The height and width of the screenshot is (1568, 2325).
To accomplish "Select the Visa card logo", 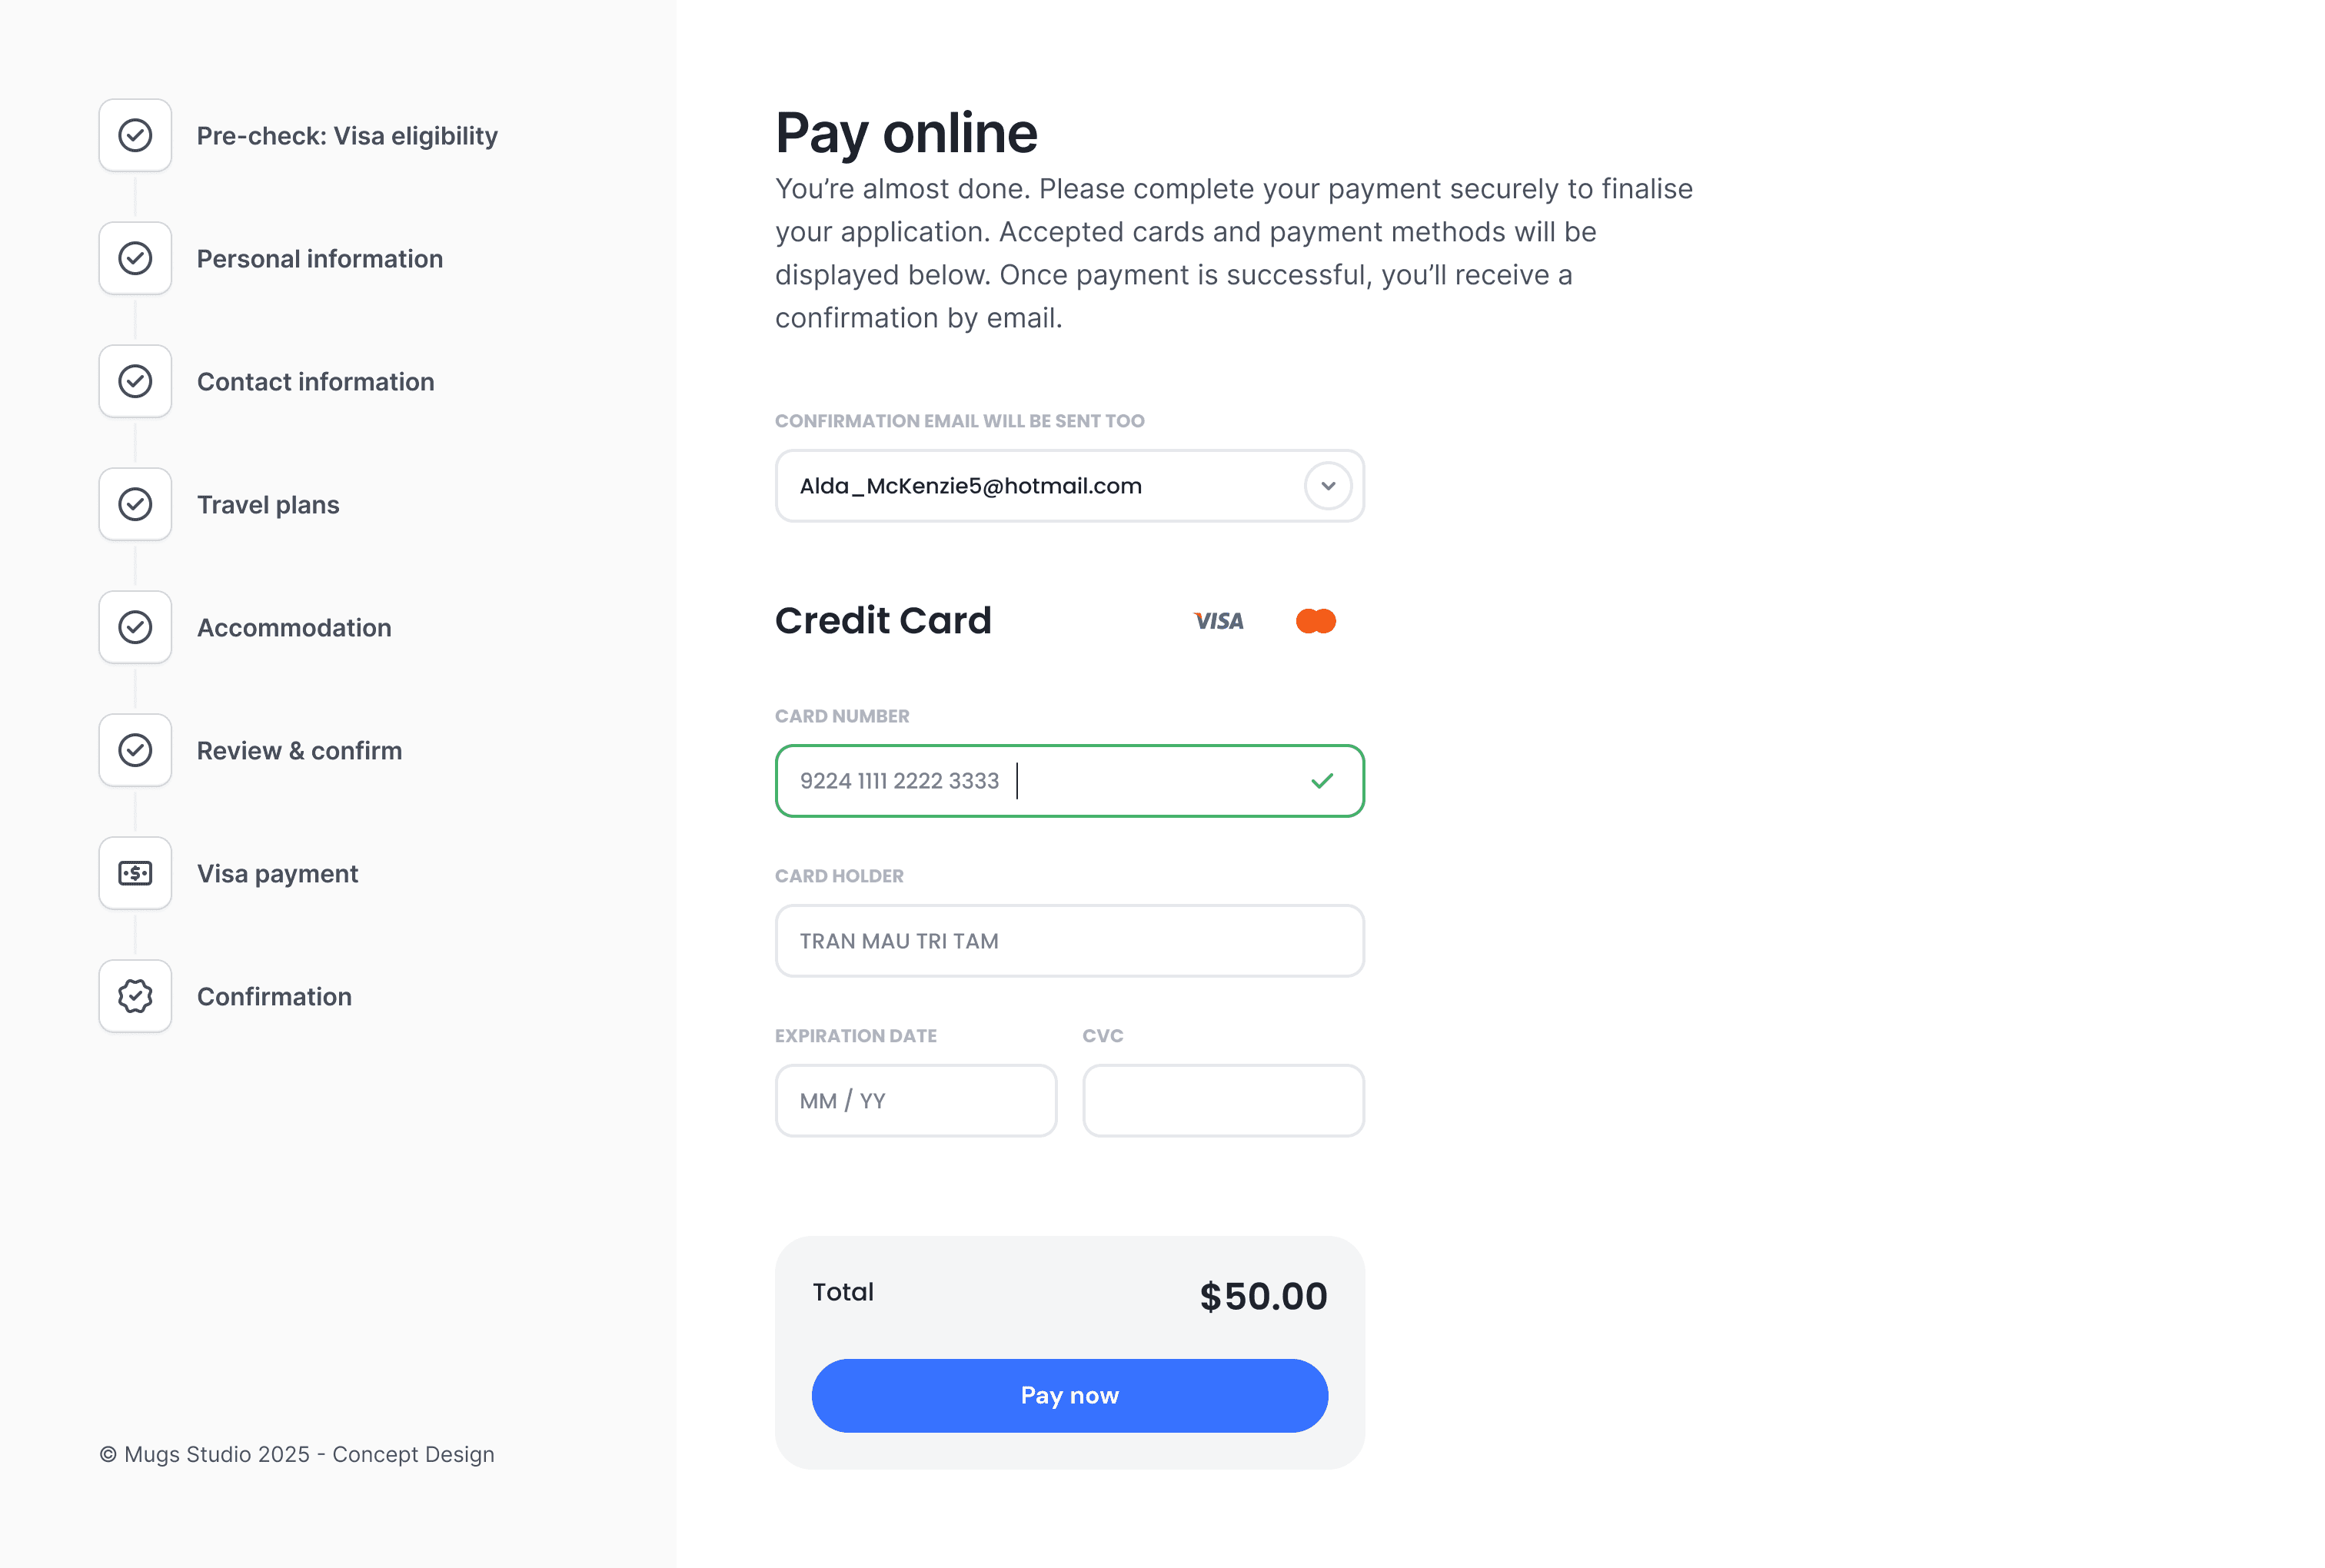I will click(x=1218, y=621).
